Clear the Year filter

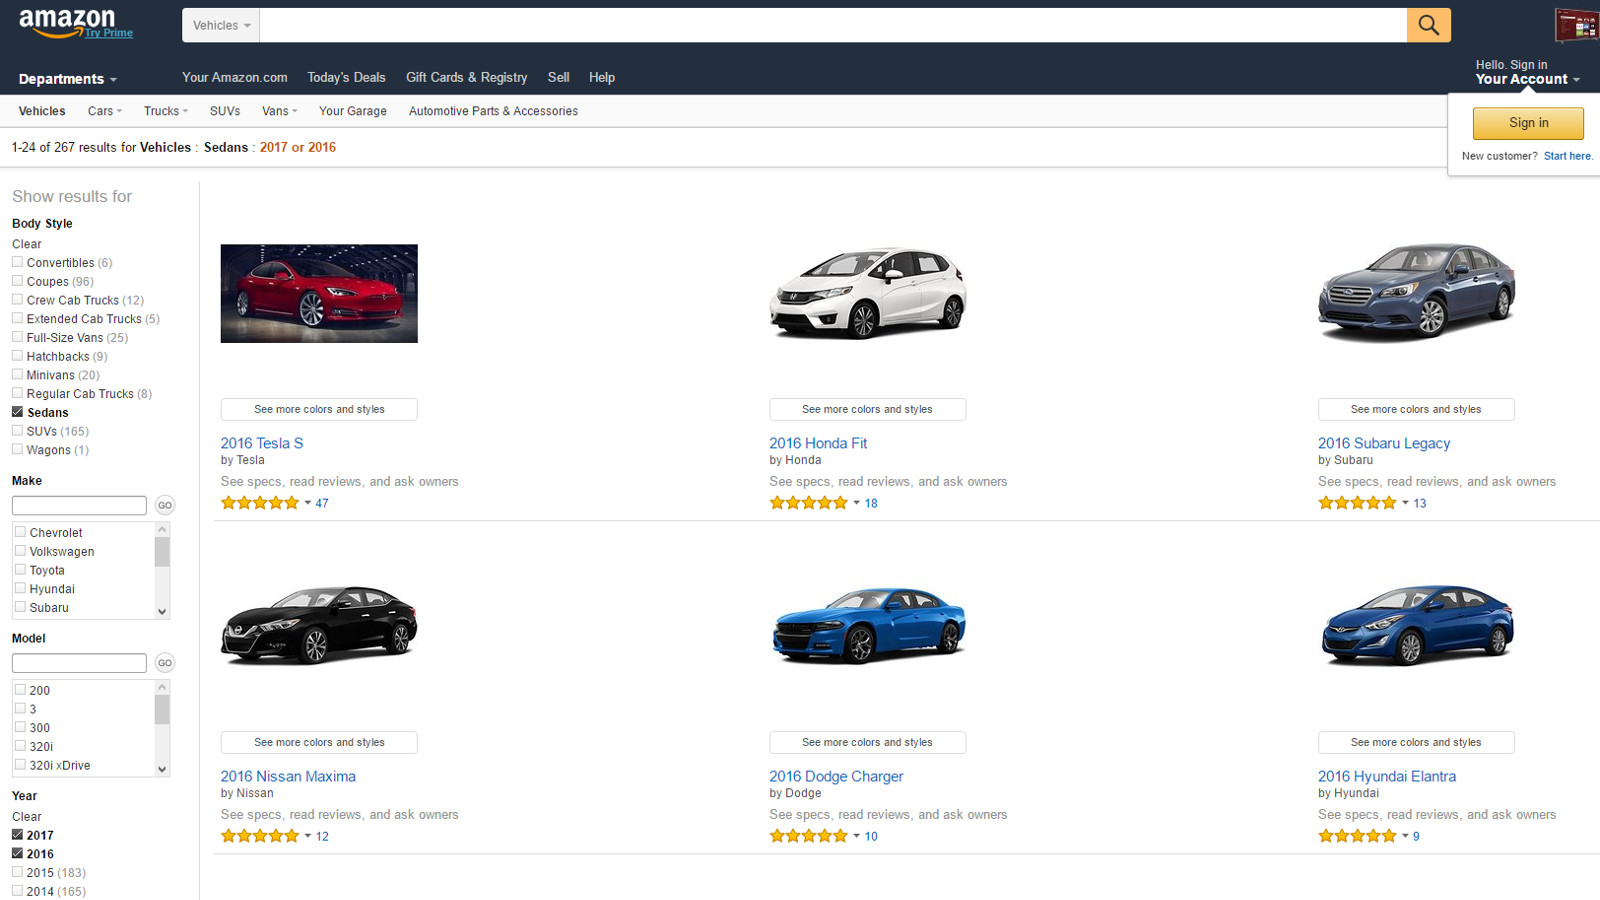click(27, 817)
